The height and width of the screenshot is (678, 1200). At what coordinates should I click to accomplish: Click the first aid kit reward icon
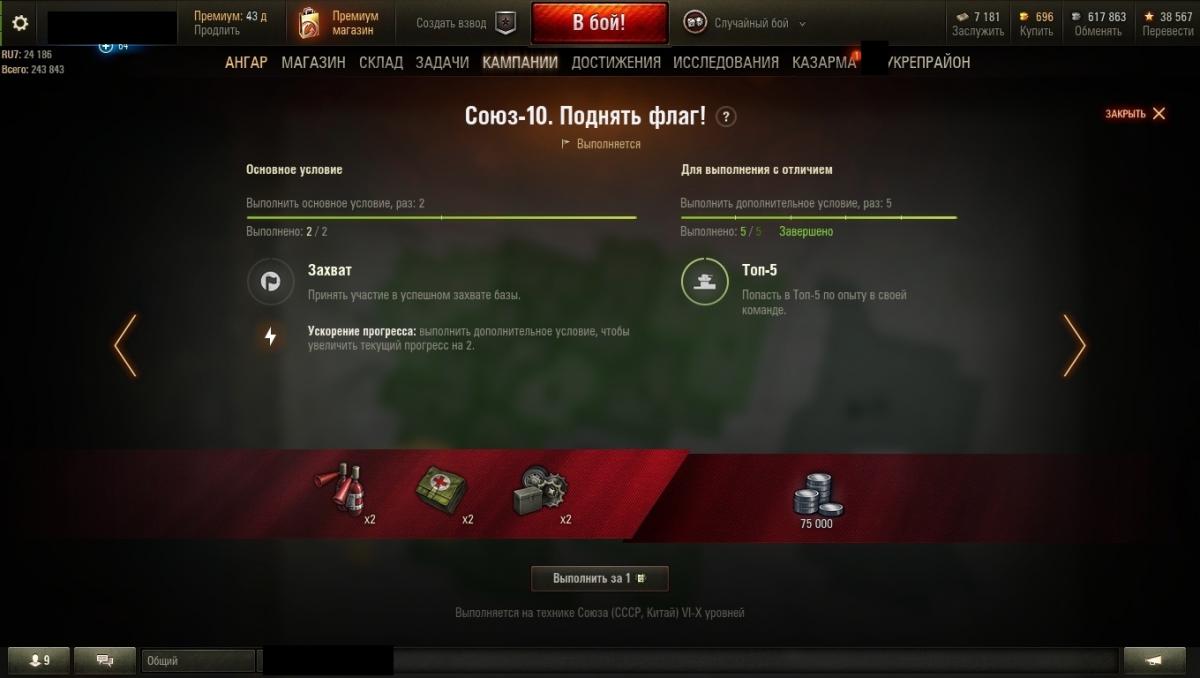[441, 489]
